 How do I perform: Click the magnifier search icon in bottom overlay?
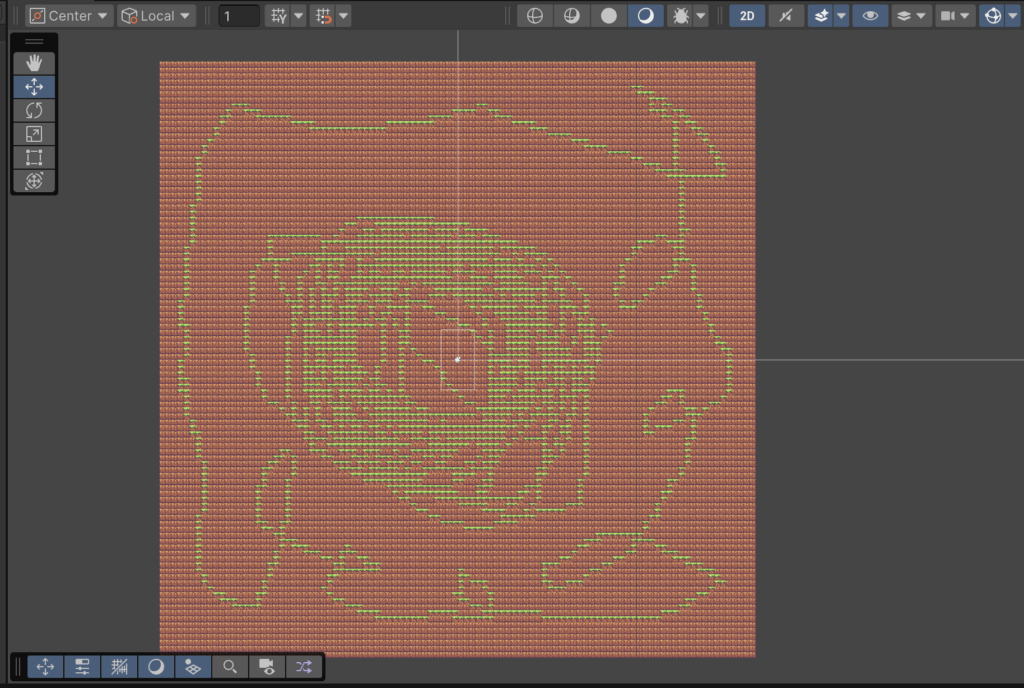230,666
